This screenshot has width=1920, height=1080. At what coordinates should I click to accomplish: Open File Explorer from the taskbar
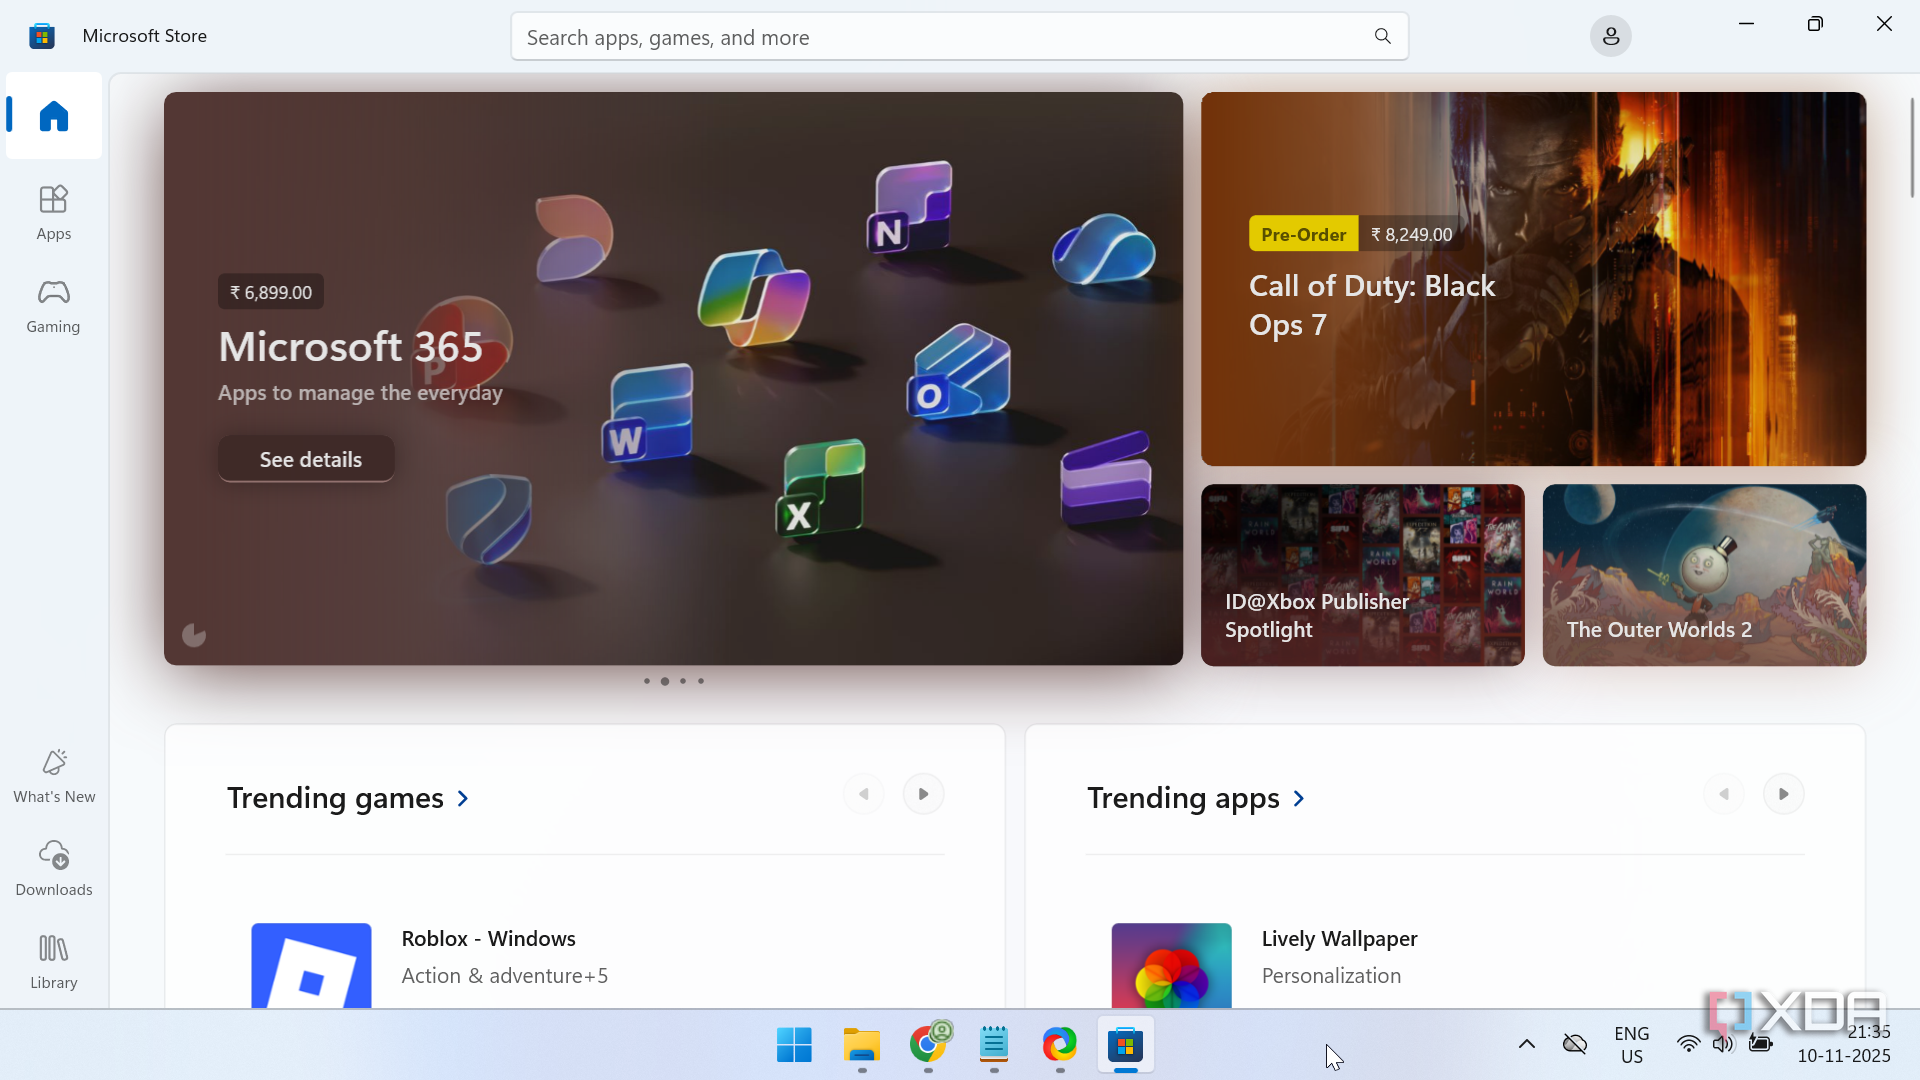click(861, 1045)
